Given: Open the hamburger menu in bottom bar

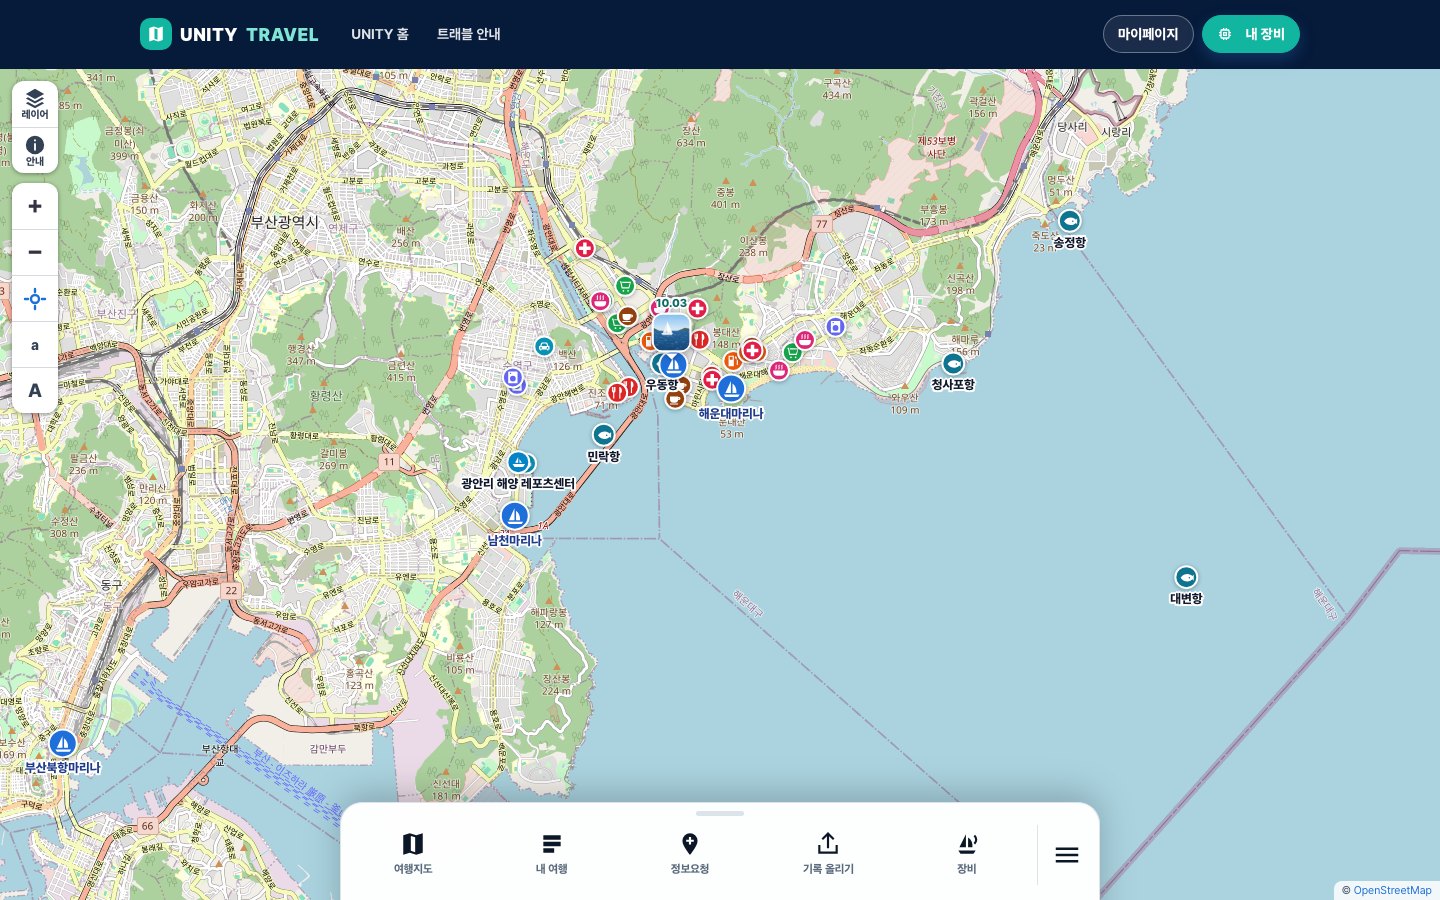Looking at the screenshot, I should [x=1067, y=855].
